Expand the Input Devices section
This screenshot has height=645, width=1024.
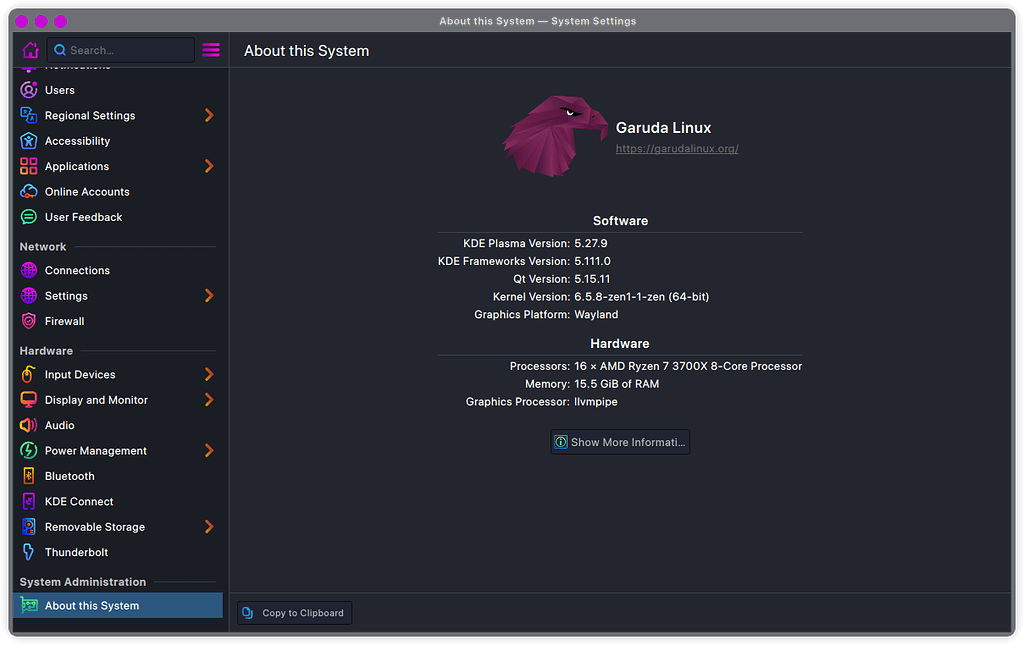pyautogui.click(x=209, y=374)
